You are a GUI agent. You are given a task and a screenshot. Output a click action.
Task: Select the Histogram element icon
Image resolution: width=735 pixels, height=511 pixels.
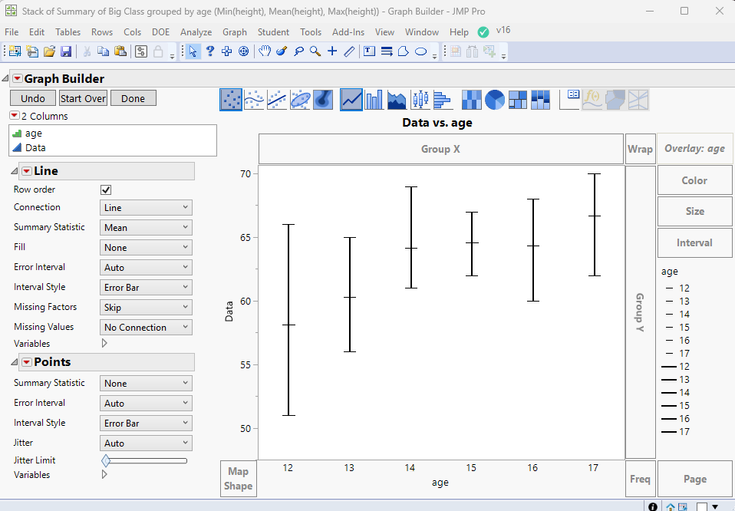(x=442, y=99)
